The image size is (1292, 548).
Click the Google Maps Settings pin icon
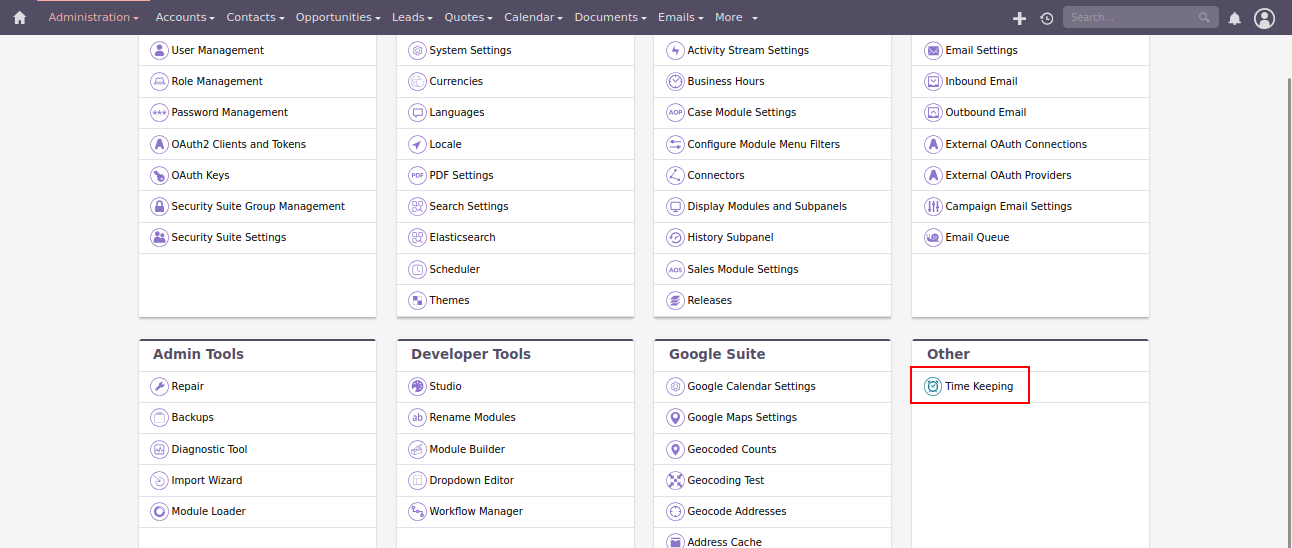pyautogui.click(x=675, y=417)
